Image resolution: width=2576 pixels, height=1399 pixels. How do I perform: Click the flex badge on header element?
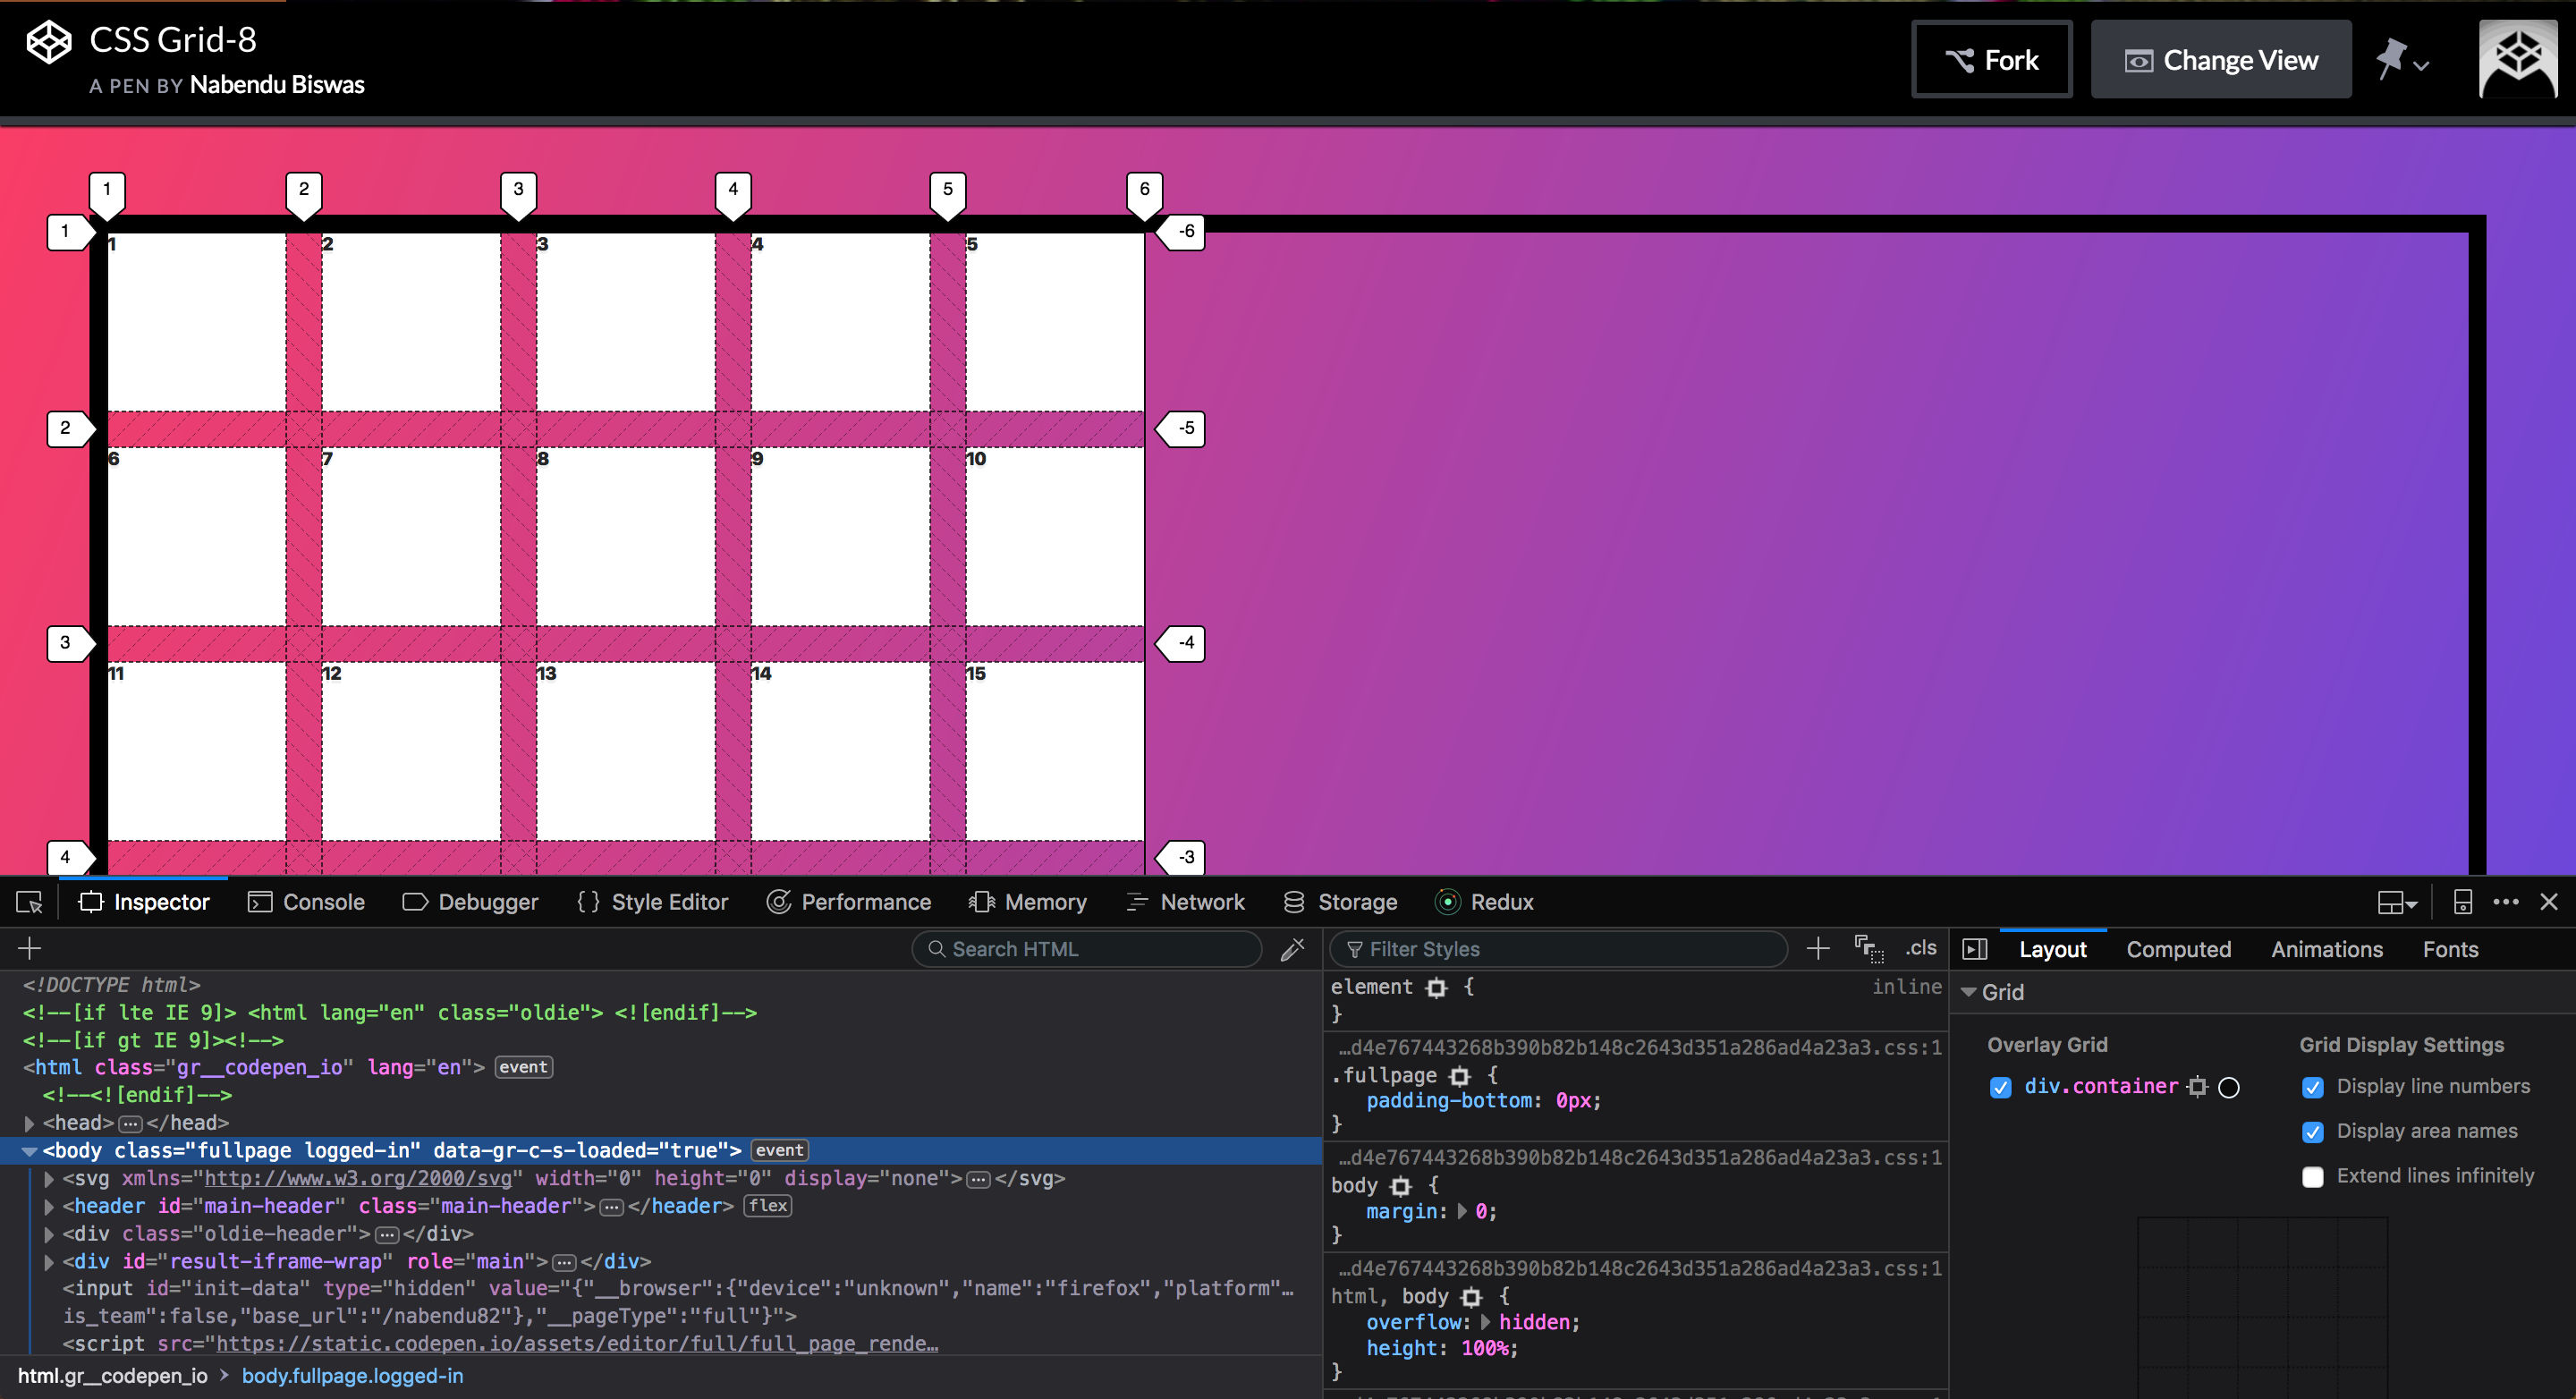[x=767, y=1205]
